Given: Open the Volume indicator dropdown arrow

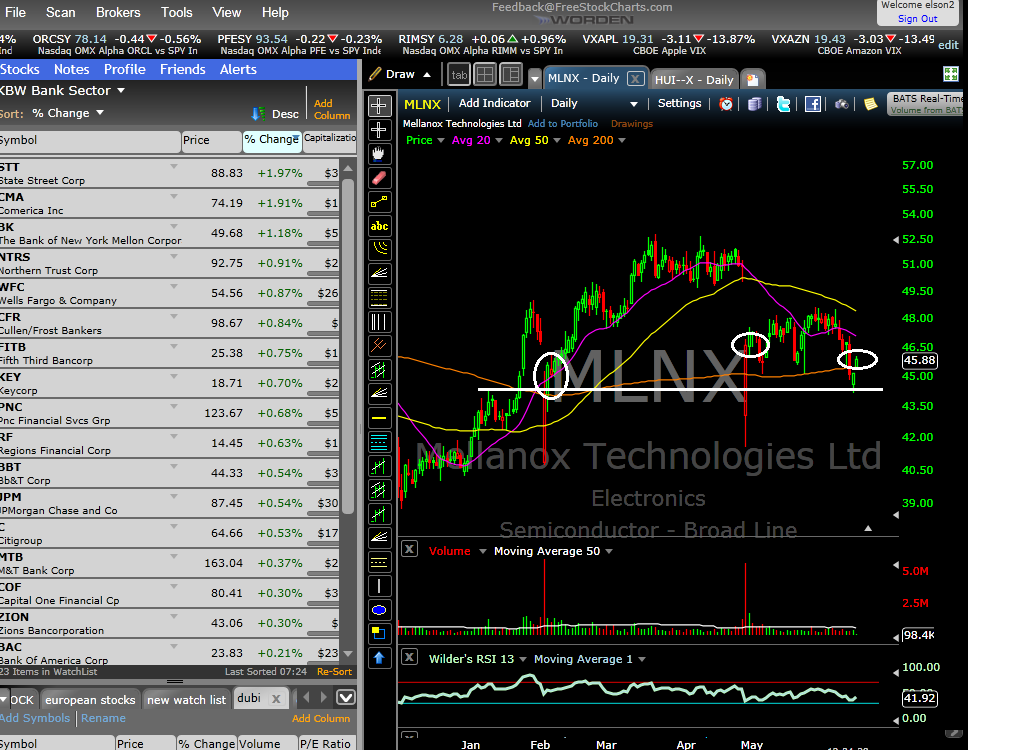Looking at the screenshot, I should click(483, 551).
